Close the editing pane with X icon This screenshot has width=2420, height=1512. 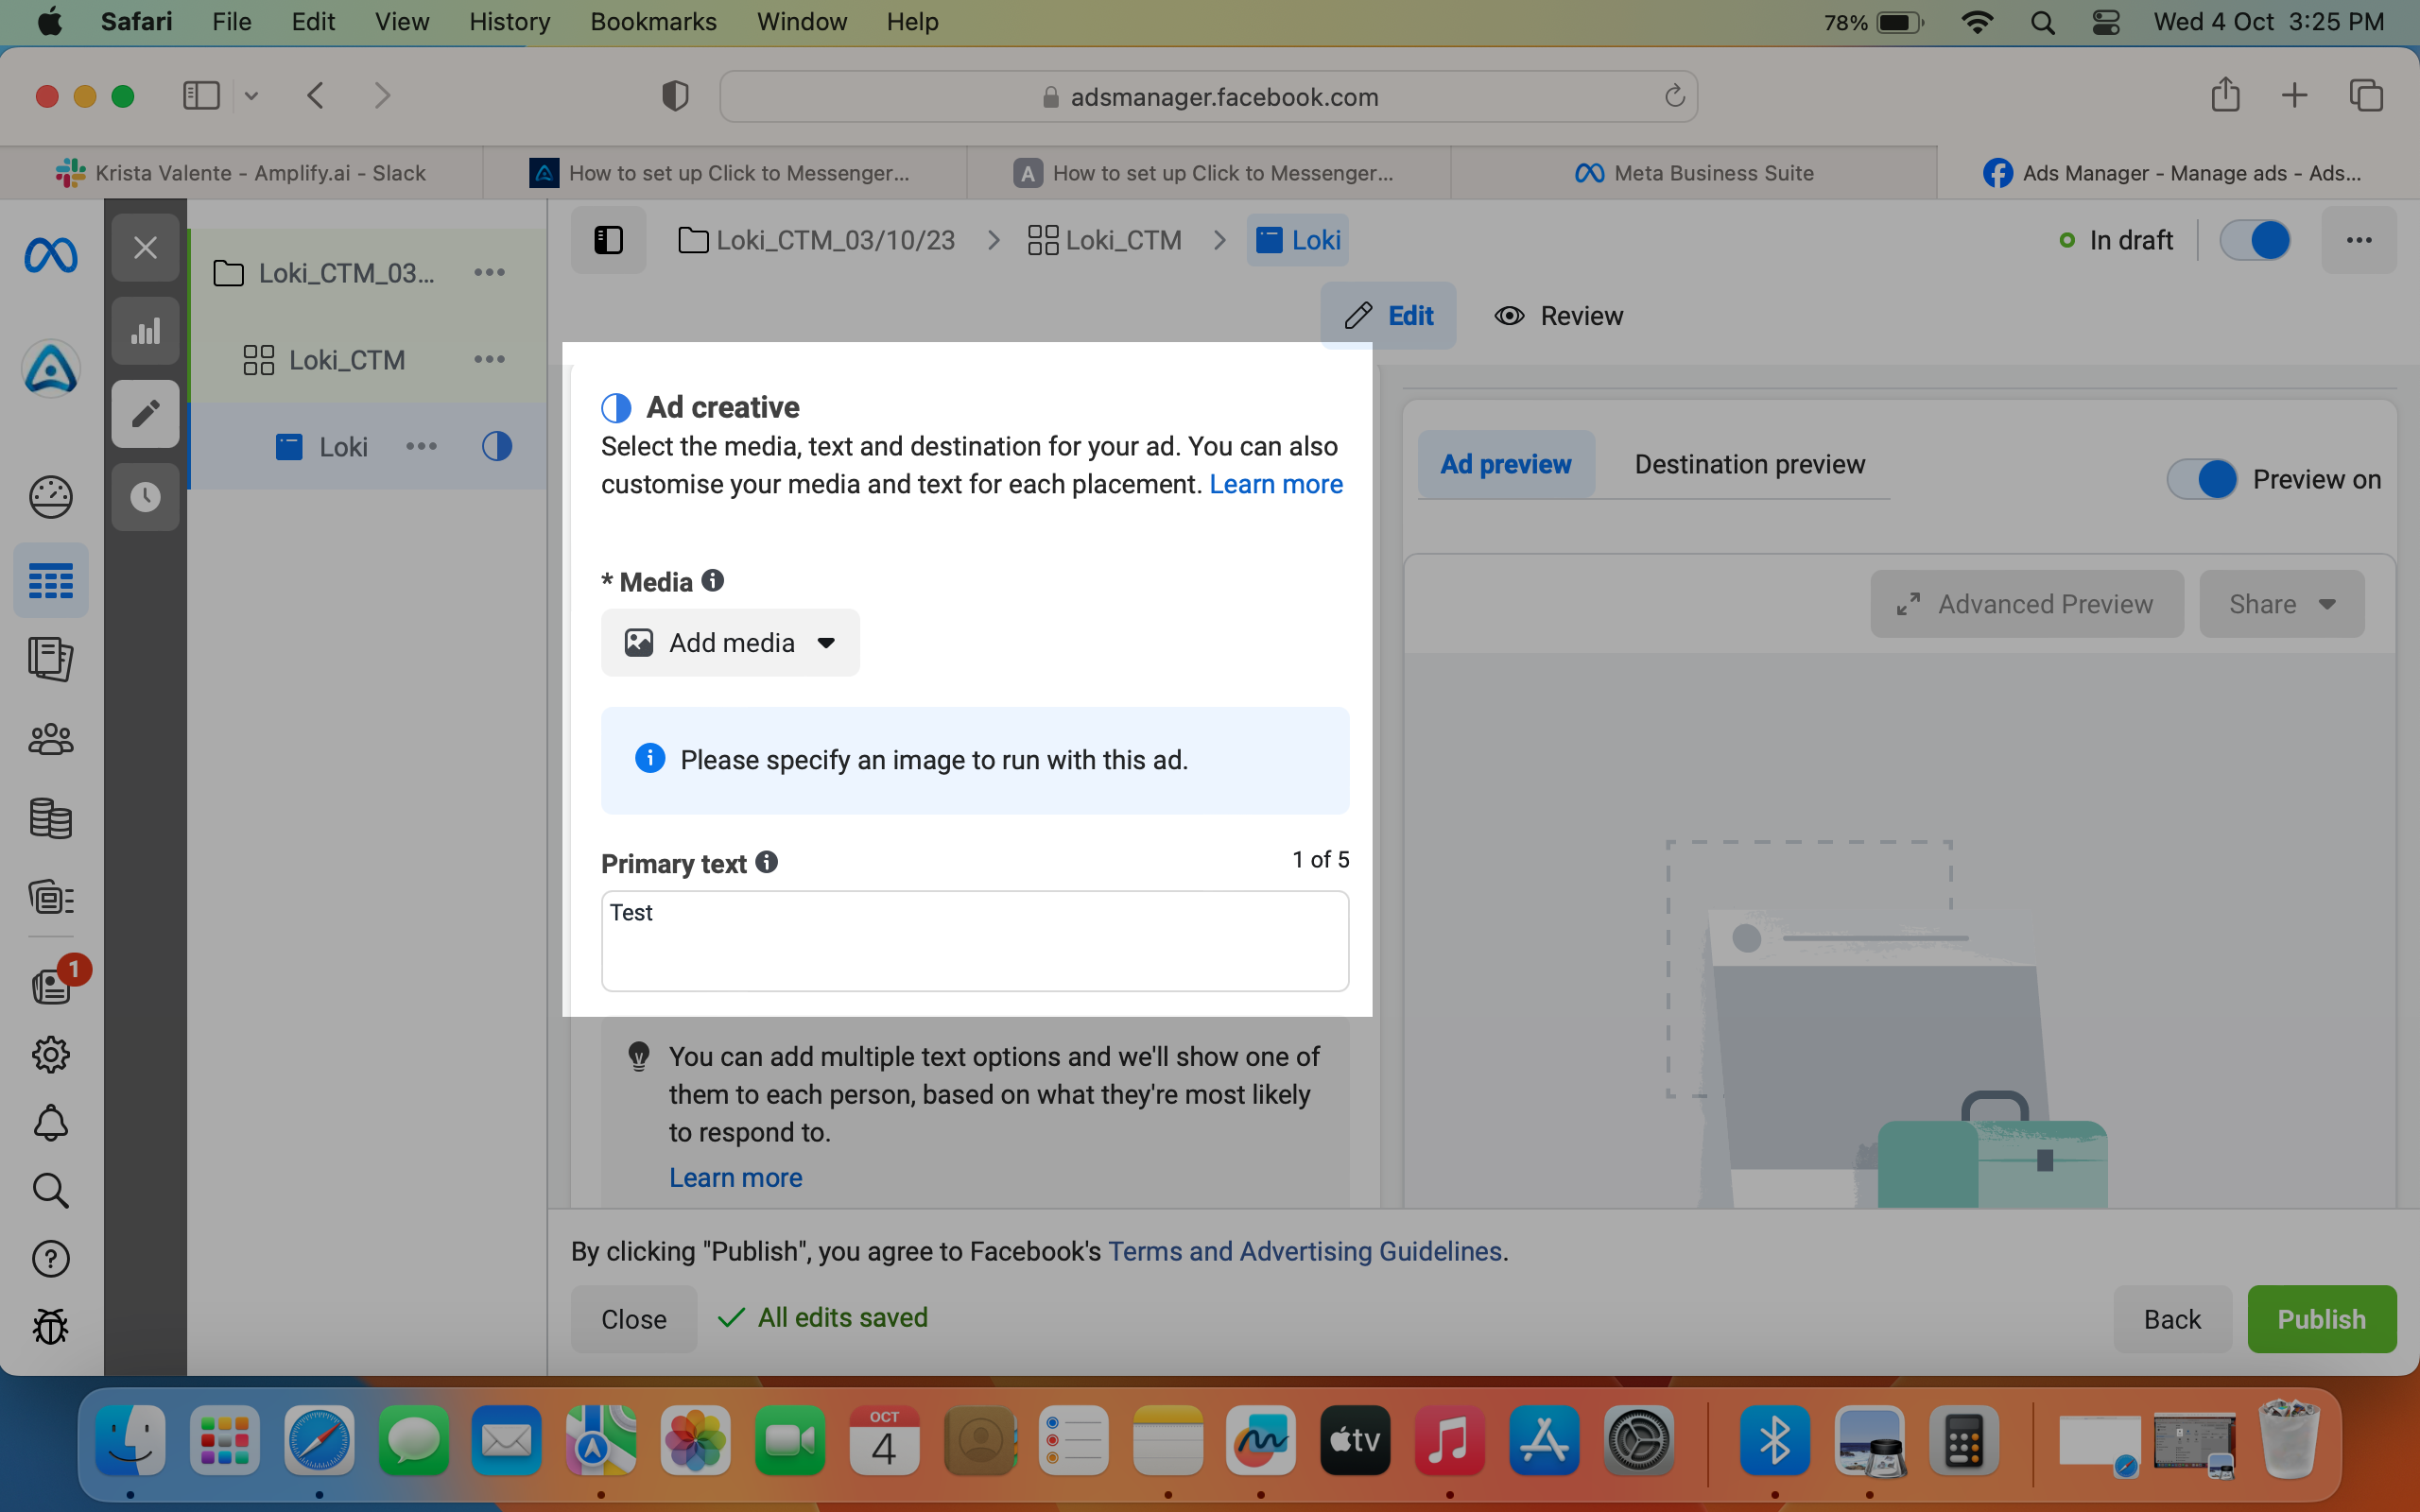(145, 247)
